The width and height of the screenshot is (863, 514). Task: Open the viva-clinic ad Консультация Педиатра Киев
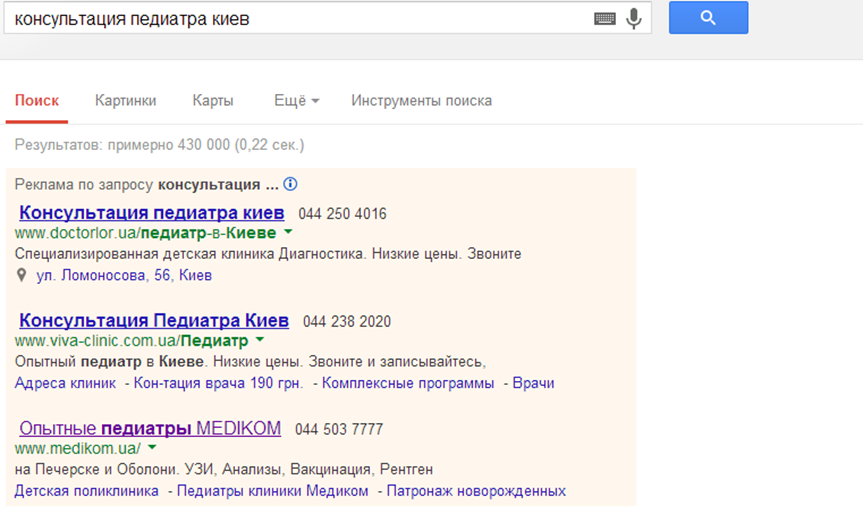[154, 321]
